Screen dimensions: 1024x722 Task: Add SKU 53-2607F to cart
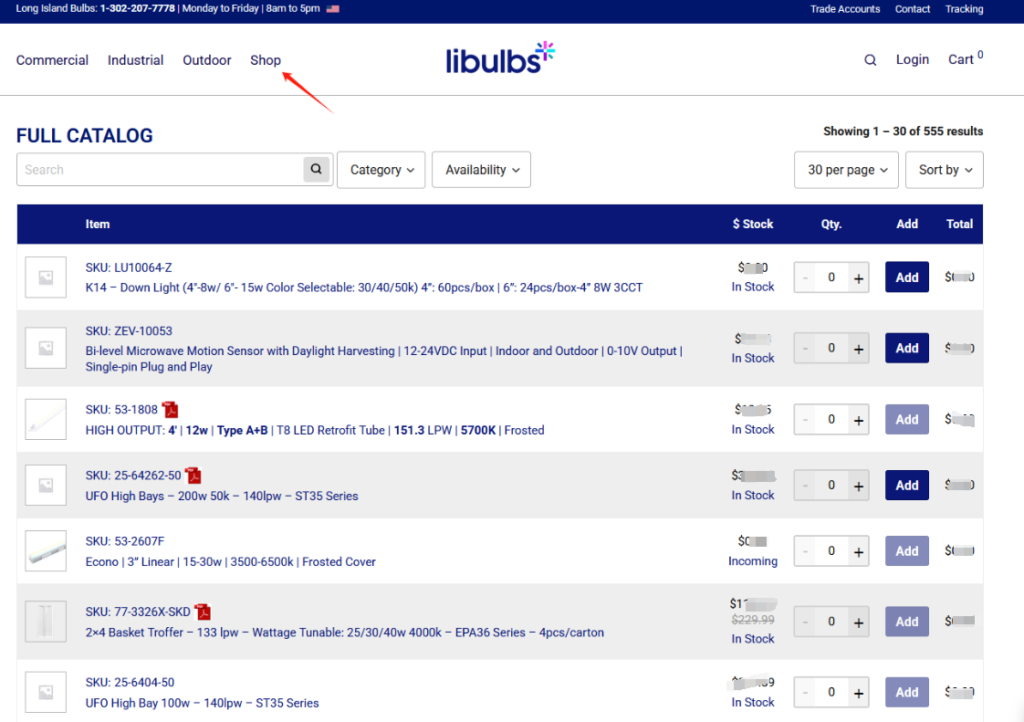coord(907,551)
